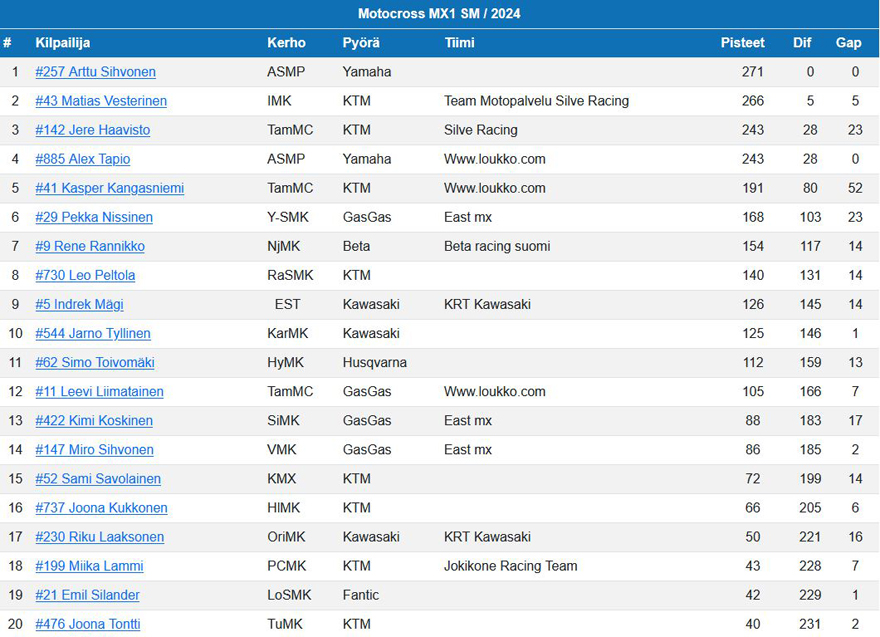Open #9 Rene Rannikko rider page
Screen dimensions: 880x637
(90, 246)
